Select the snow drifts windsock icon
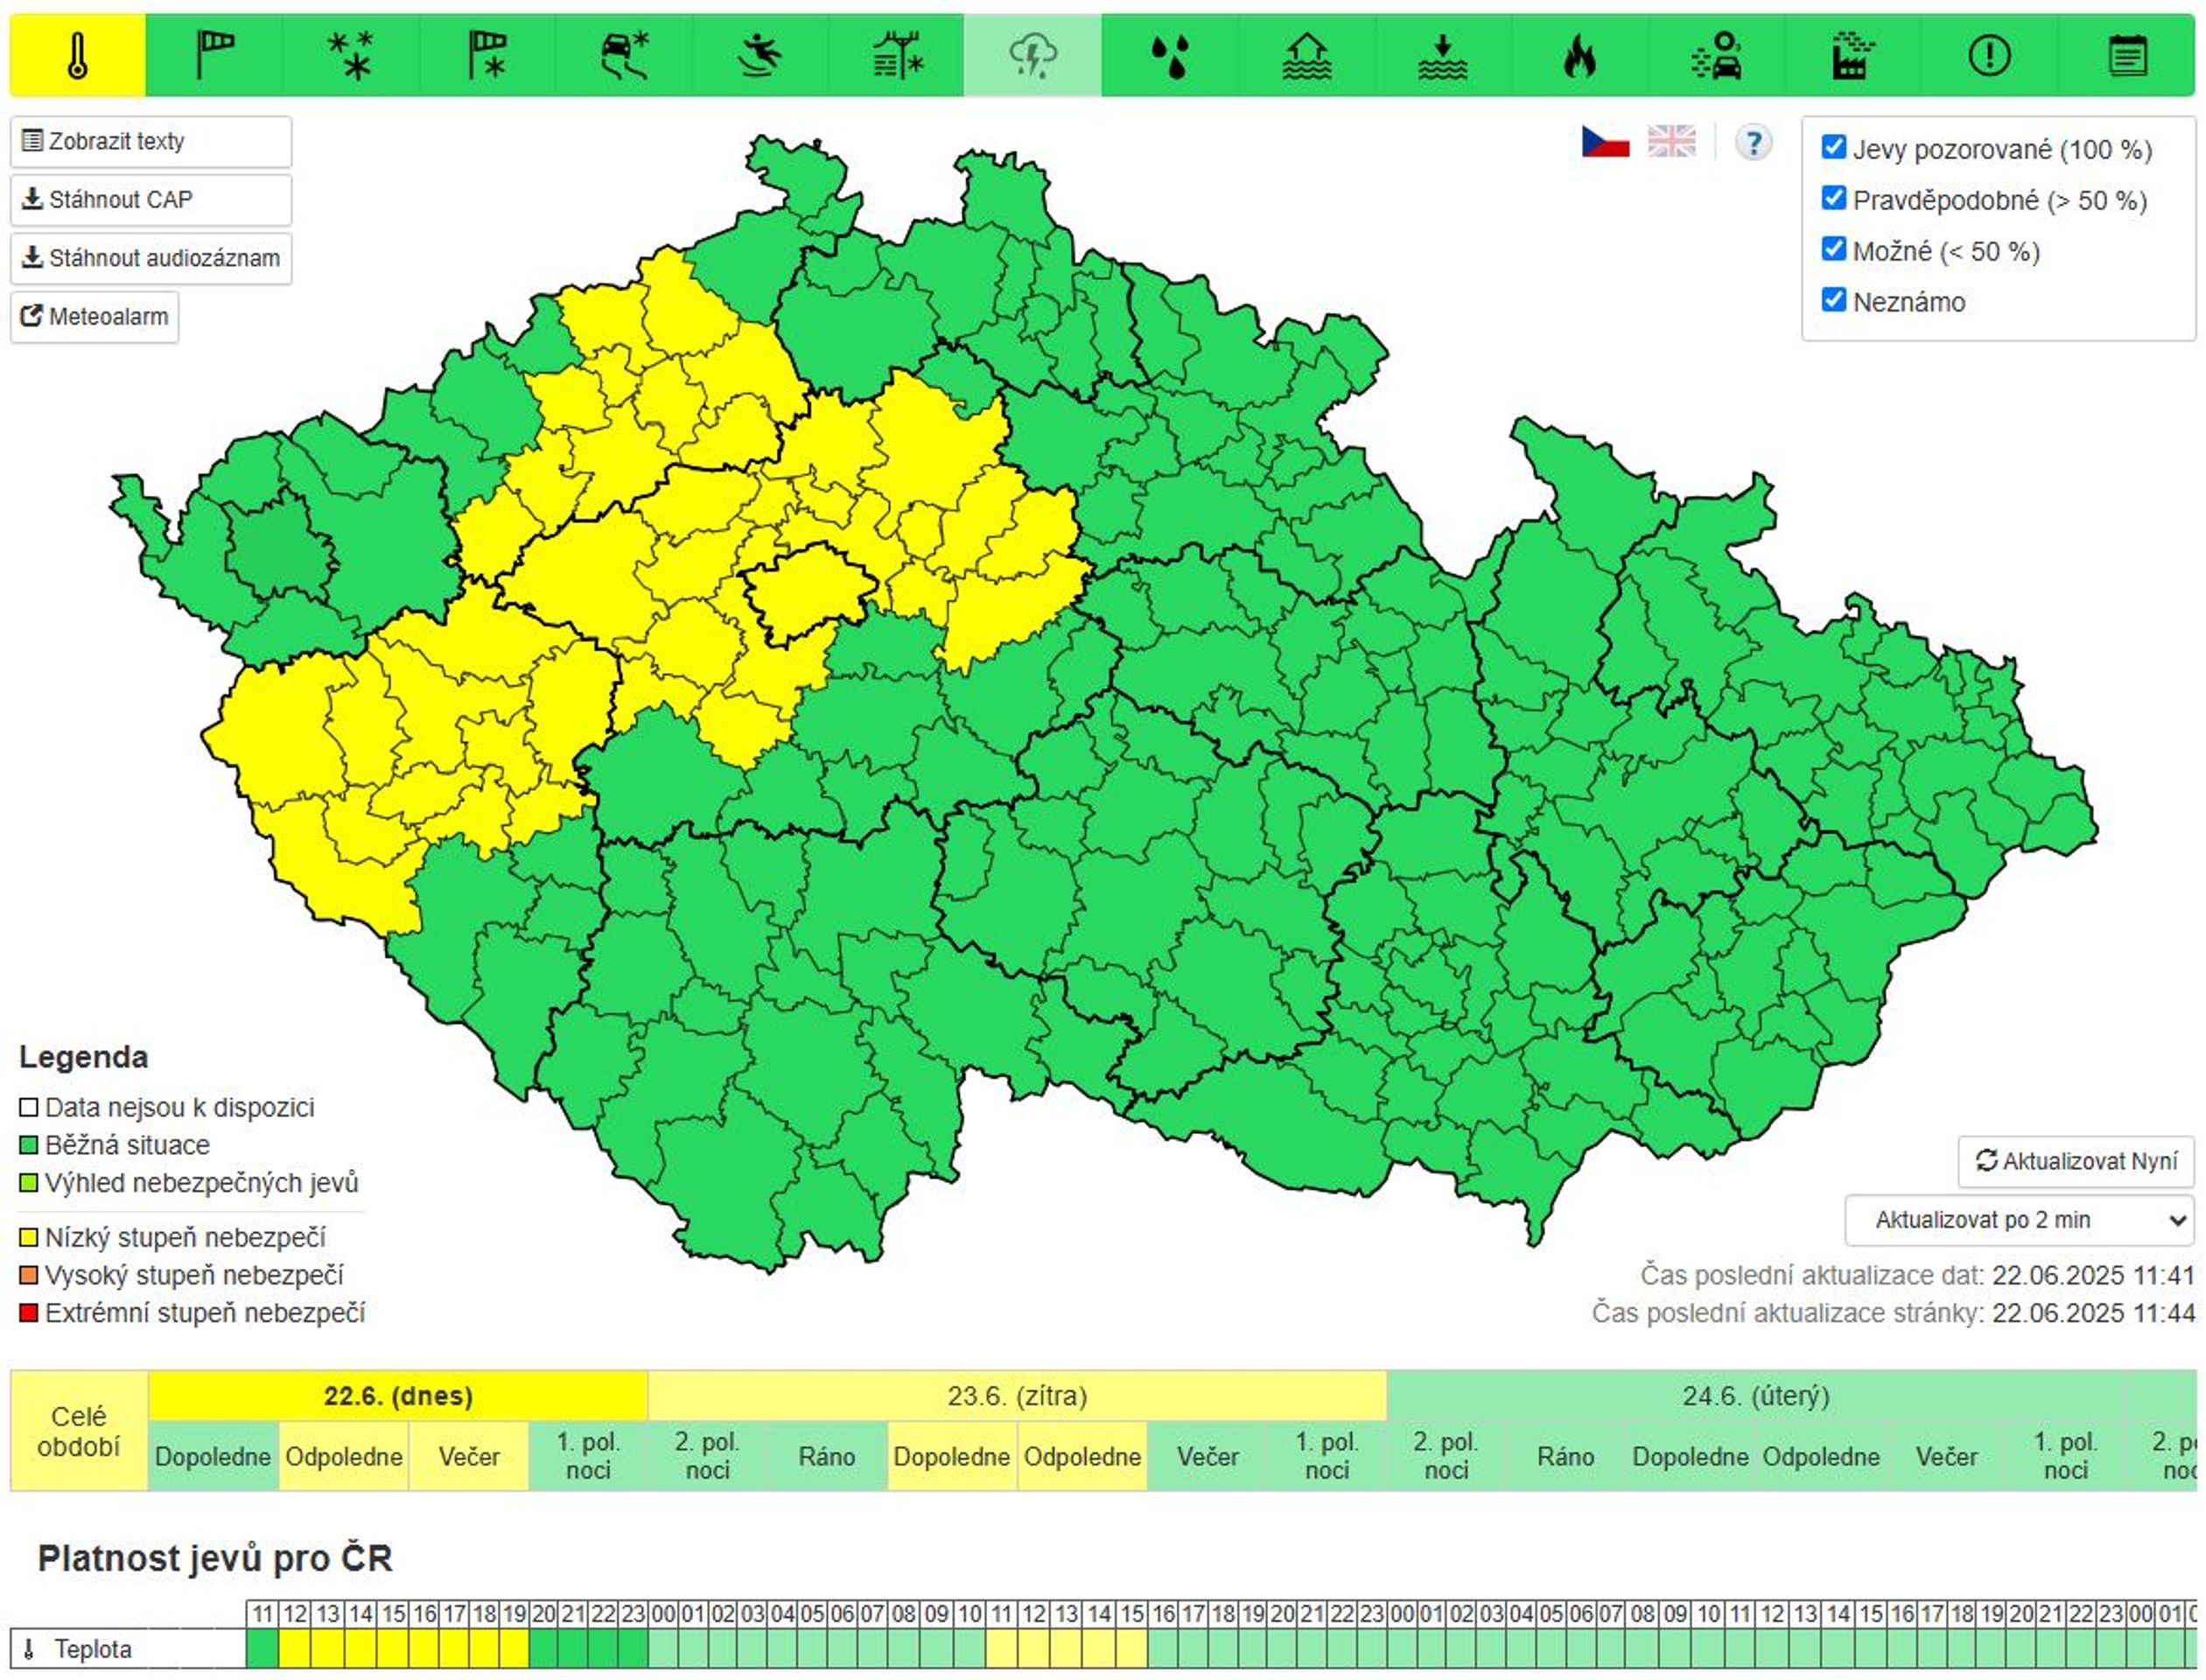The width and height of the screenshot is (2206, 1680). click(x=488, y=55)
